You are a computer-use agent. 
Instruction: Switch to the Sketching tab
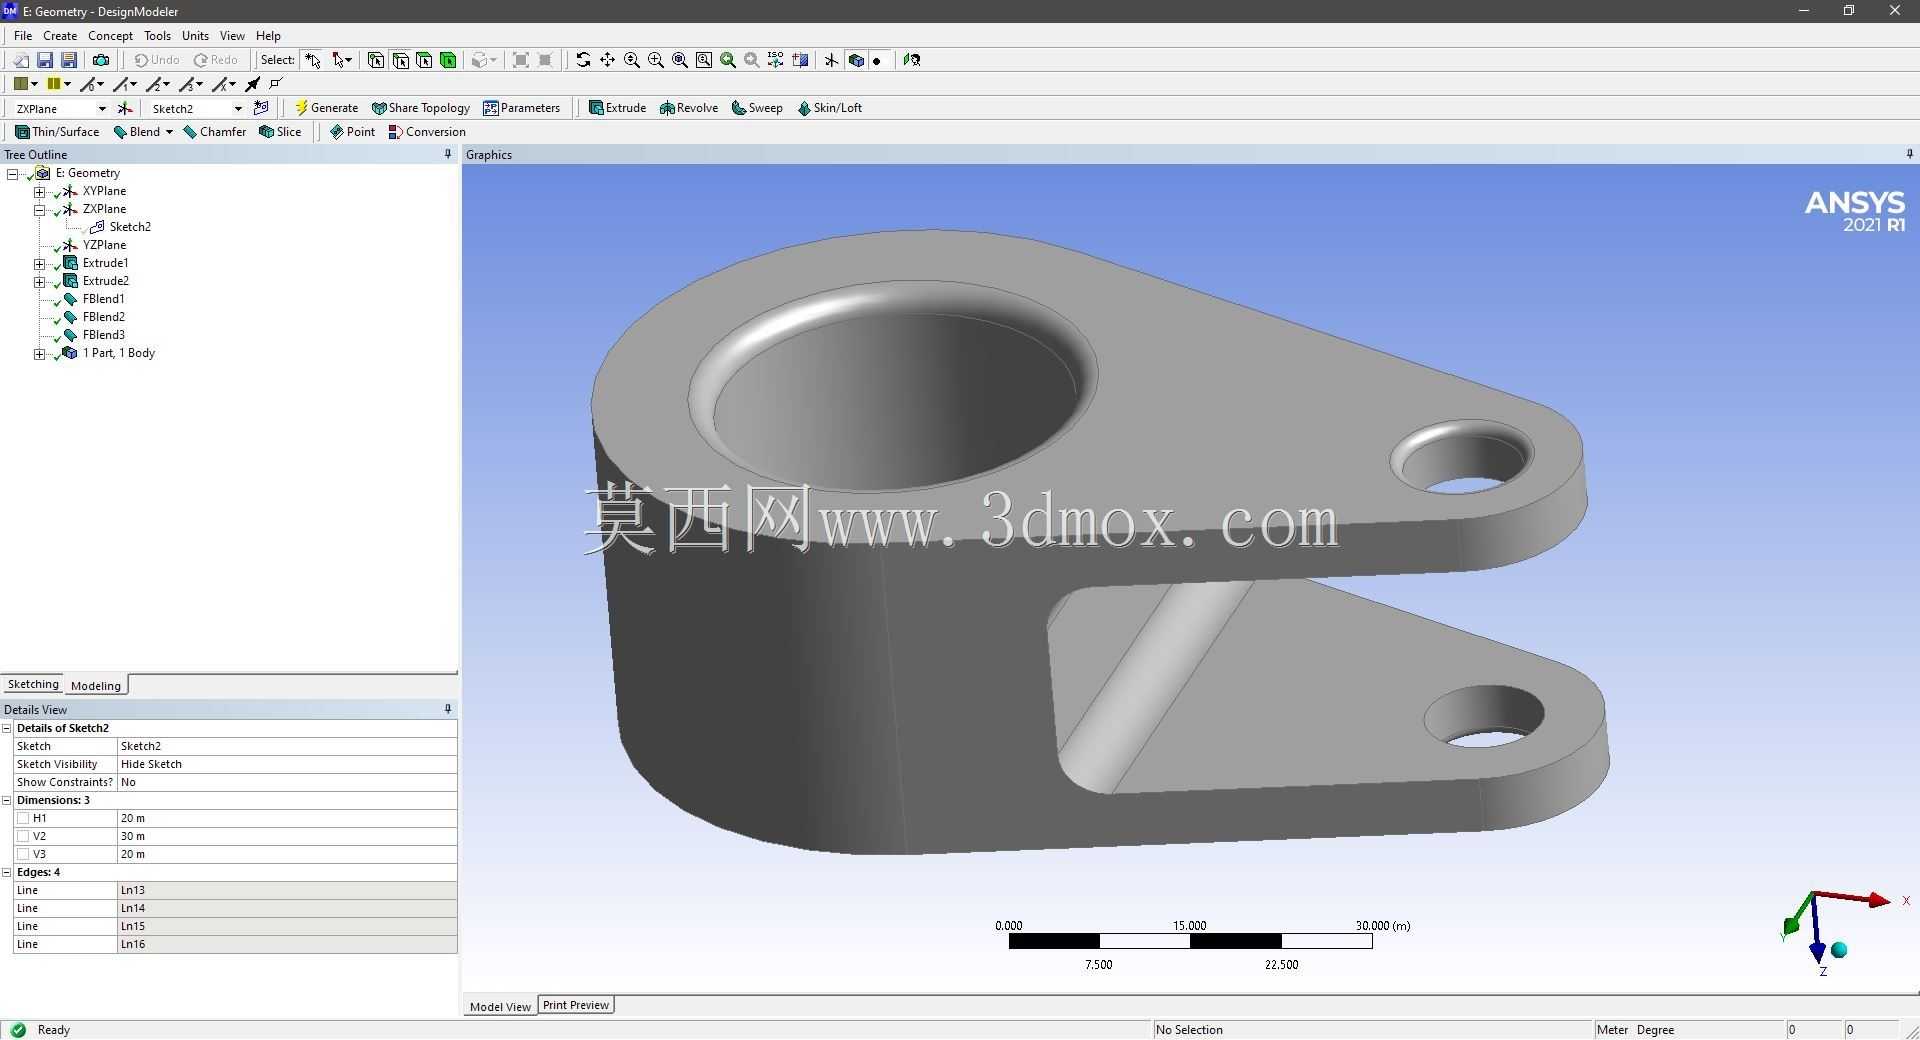[x=33, y=685]
